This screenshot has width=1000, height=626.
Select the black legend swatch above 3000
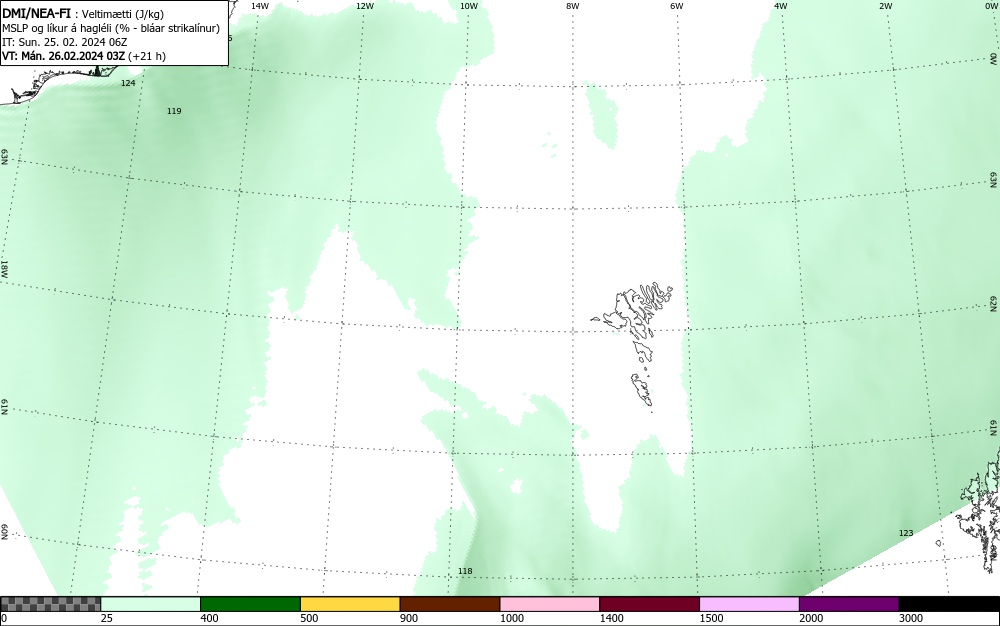click(x=949, y=604)
